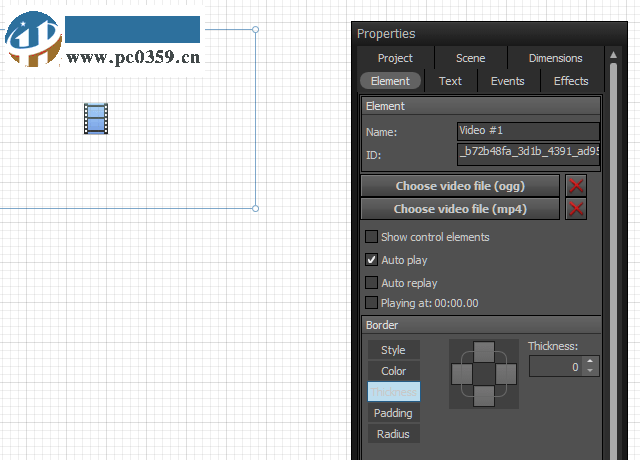
Task: Select the Element tab
Action: (x=390, y=81)
